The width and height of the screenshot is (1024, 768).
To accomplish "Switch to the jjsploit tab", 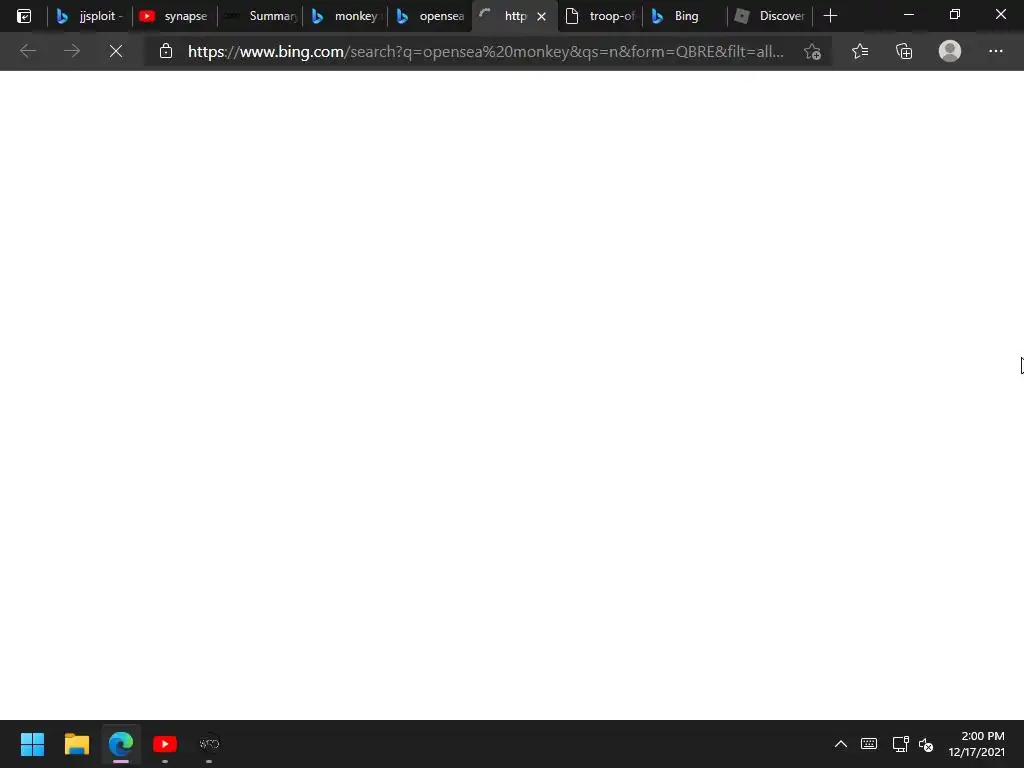I will pos(89,16).
